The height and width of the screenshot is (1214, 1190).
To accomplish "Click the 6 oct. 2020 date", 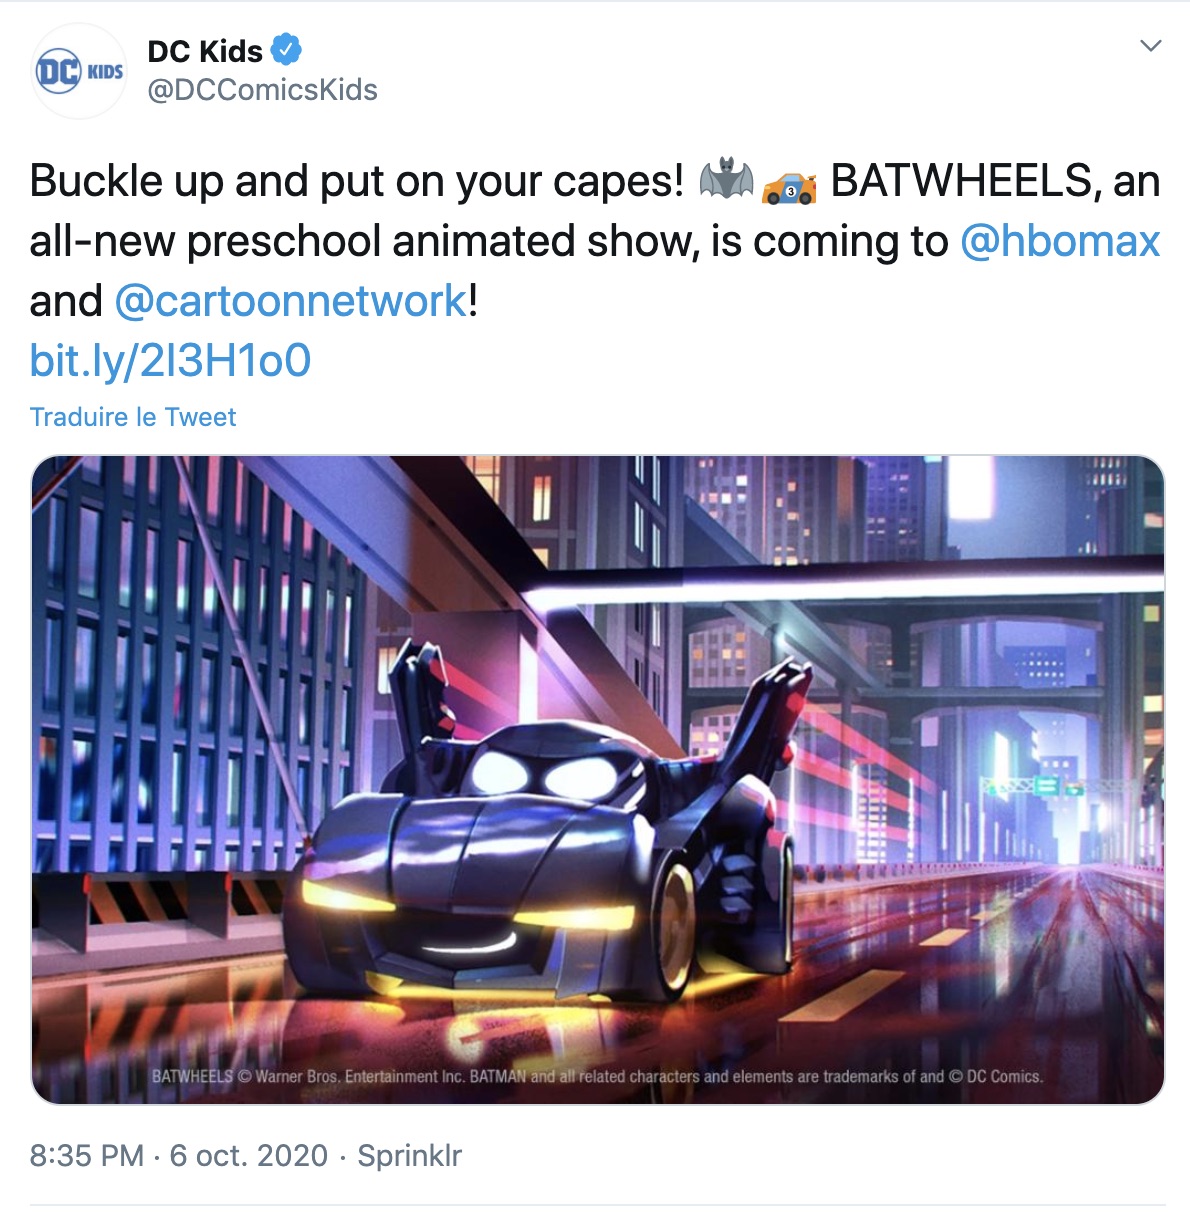I will click(x=249, y=1156).
